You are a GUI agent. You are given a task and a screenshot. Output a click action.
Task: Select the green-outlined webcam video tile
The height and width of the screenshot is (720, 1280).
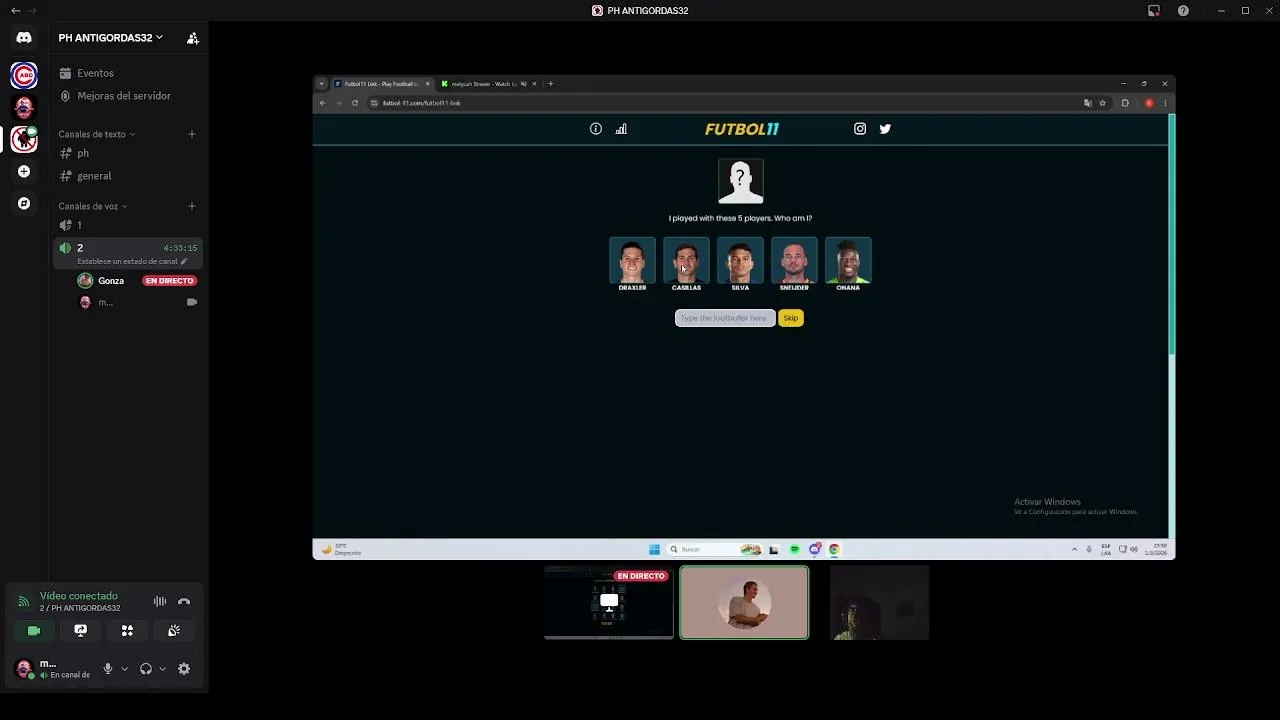[744, 602]
